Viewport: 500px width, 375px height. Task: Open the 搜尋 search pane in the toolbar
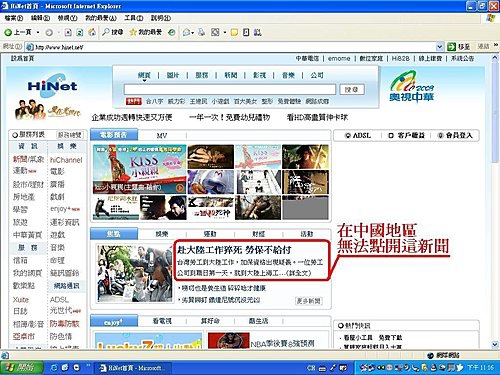click(x=113, y=32)
